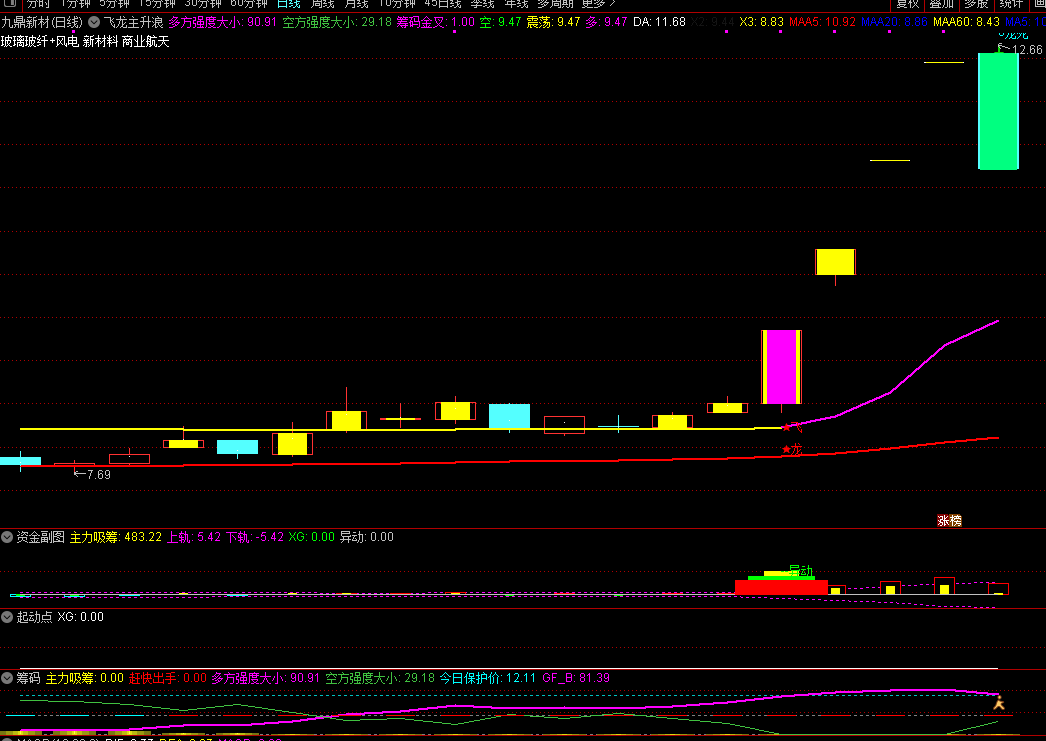Select the 10分钟 period tab

pos(397,4)
